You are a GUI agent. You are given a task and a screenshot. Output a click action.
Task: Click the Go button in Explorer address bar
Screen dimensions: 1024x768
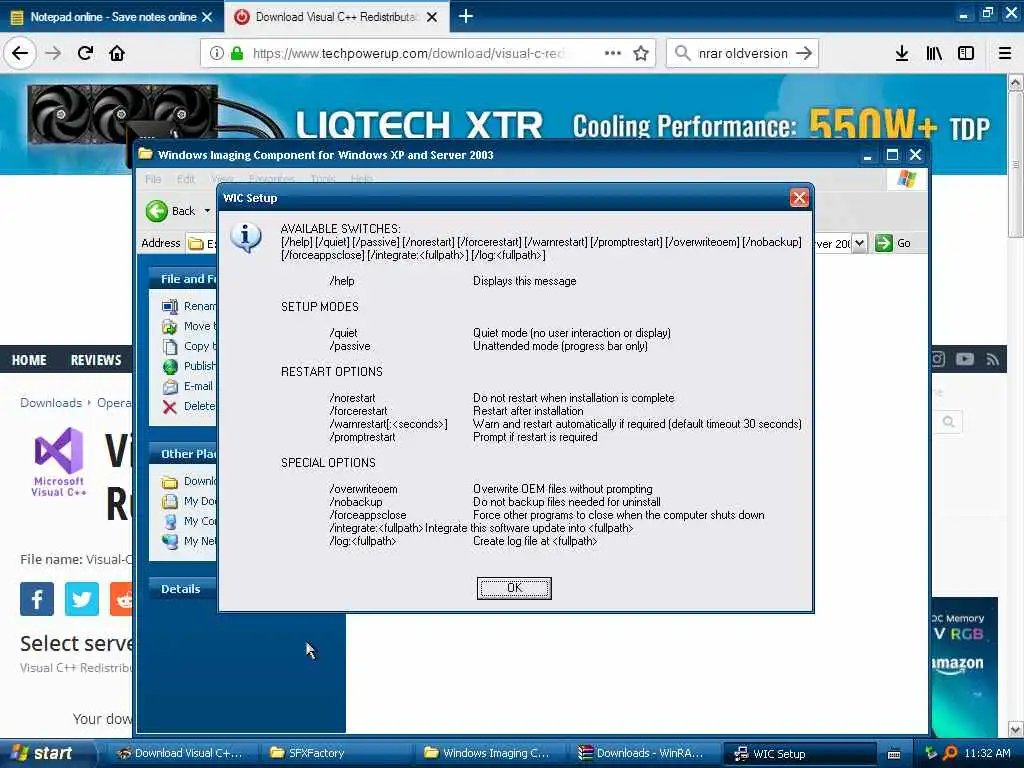893,243
